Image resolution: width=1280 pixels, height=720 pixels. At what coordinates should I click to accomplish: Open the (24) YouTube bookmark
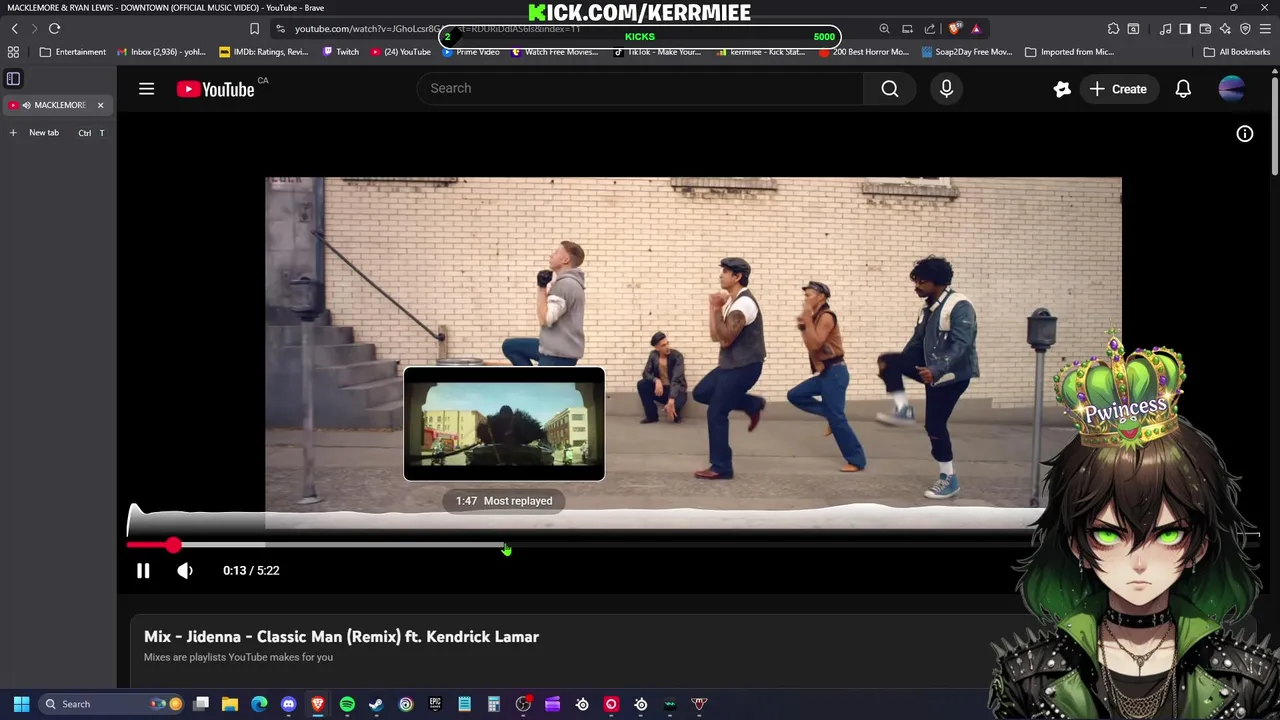[400, 52]
